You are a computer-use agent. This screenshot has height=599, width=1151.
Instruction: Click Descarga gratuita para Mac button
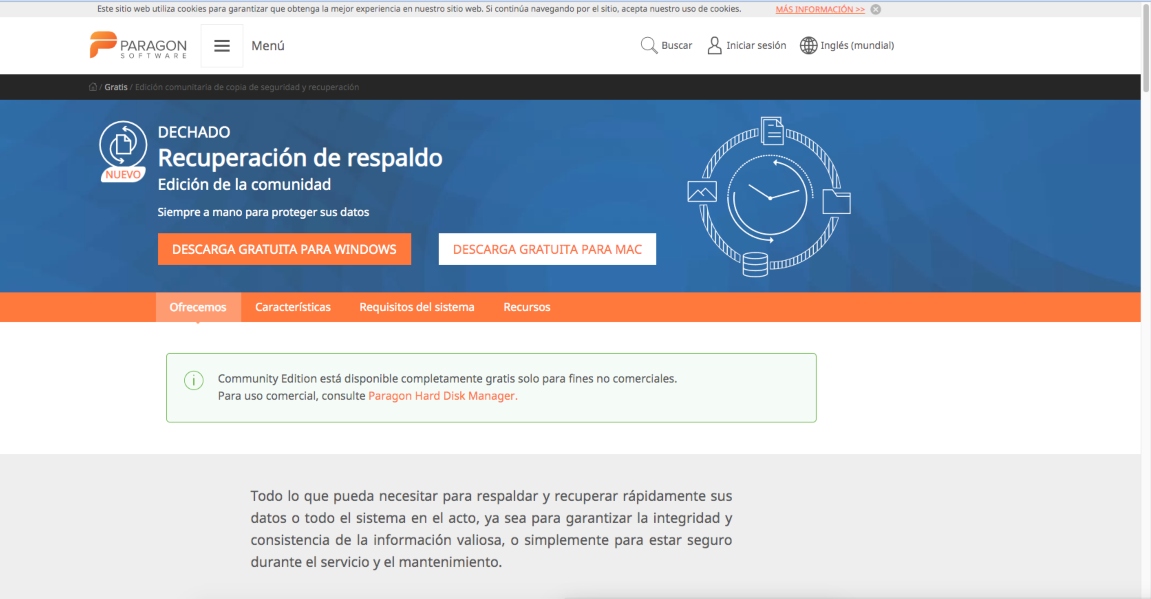pos(547,250)
